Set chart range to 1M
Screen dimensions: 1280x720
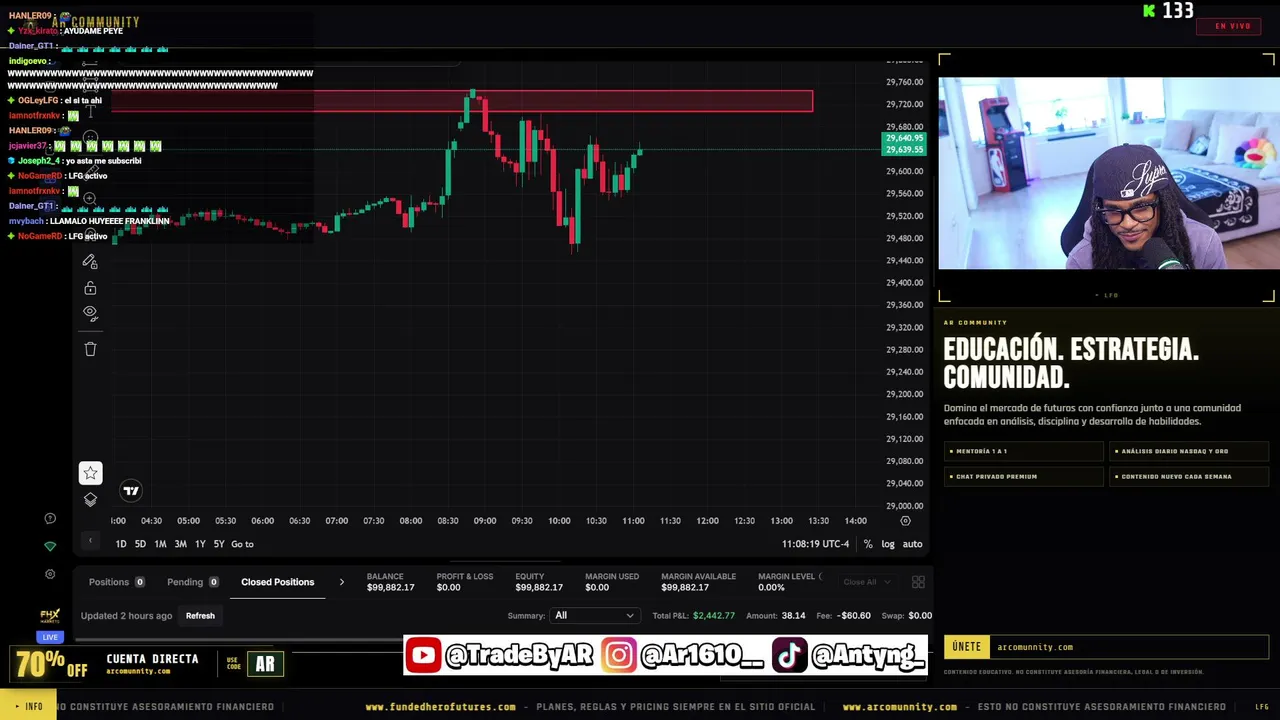point(160,544)
